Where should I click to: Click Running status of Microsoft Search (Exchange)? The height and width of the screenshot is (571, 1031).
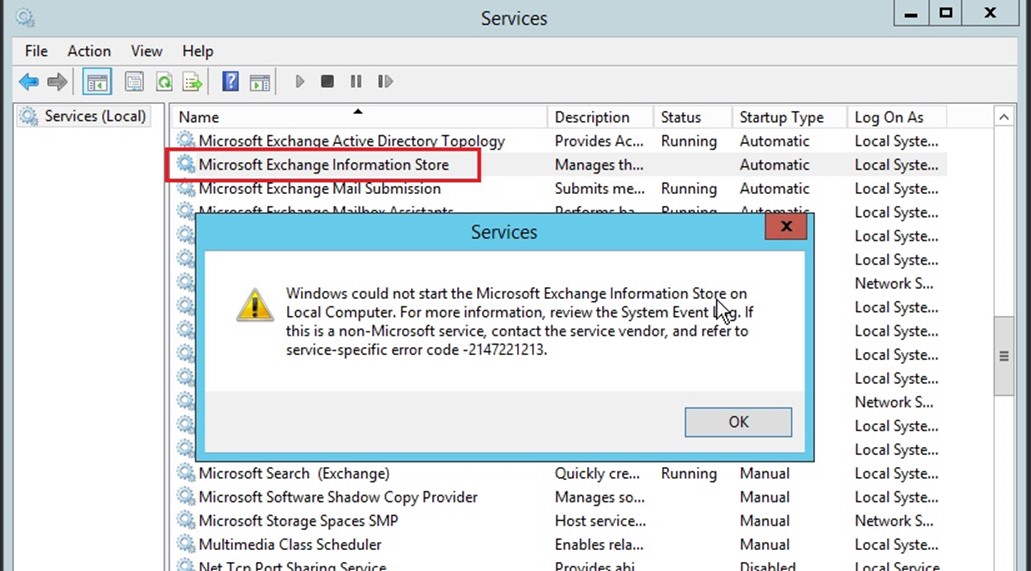coord(688,473)
